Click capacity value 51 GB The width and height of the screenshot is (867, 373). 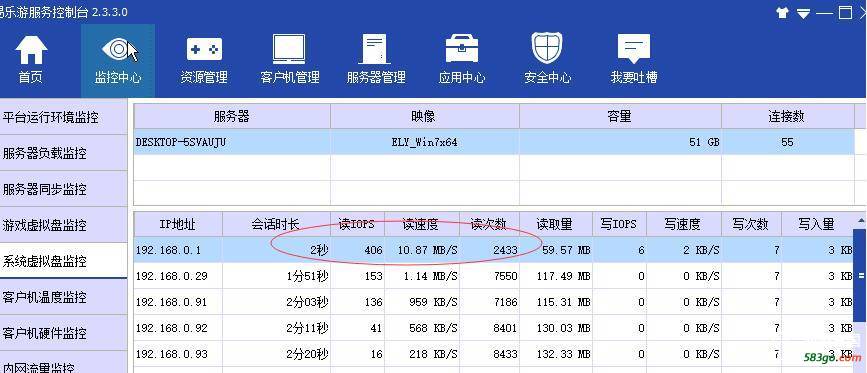[704, 142]
